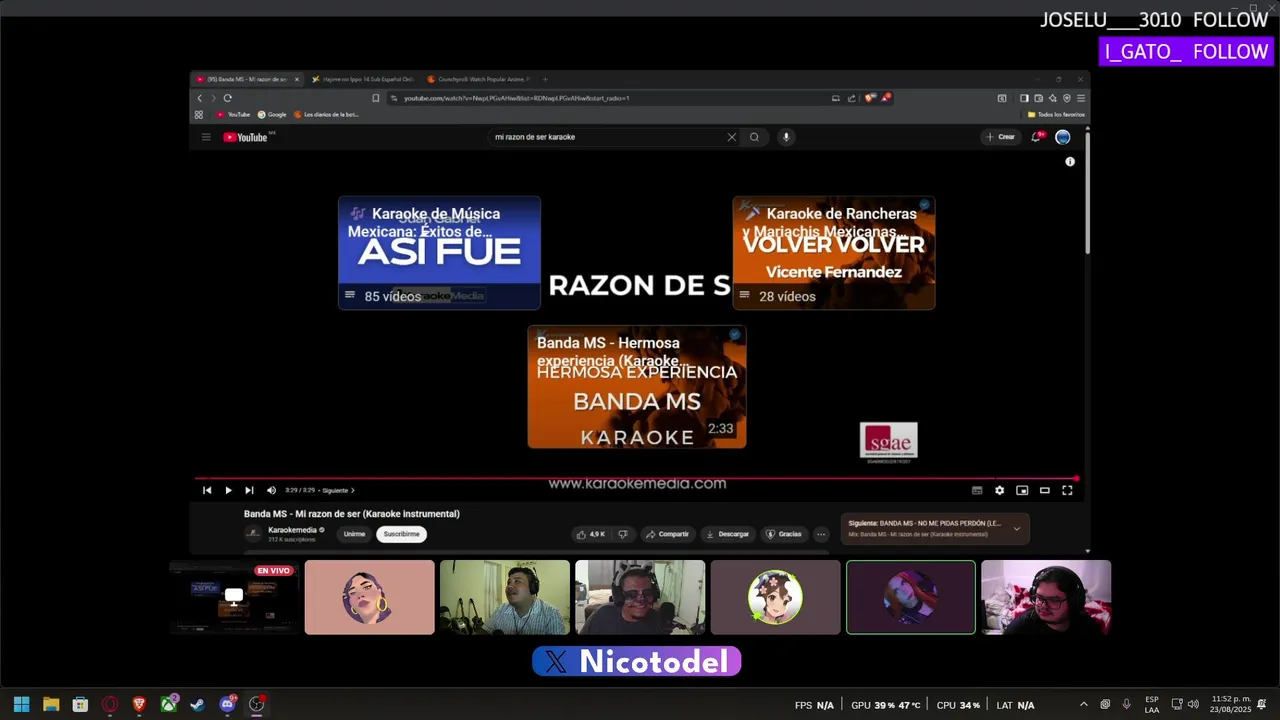Viewport: 1280px width, 720px height.
Task: Reload the page in the browser toolbar
Action: click(228, 98)
